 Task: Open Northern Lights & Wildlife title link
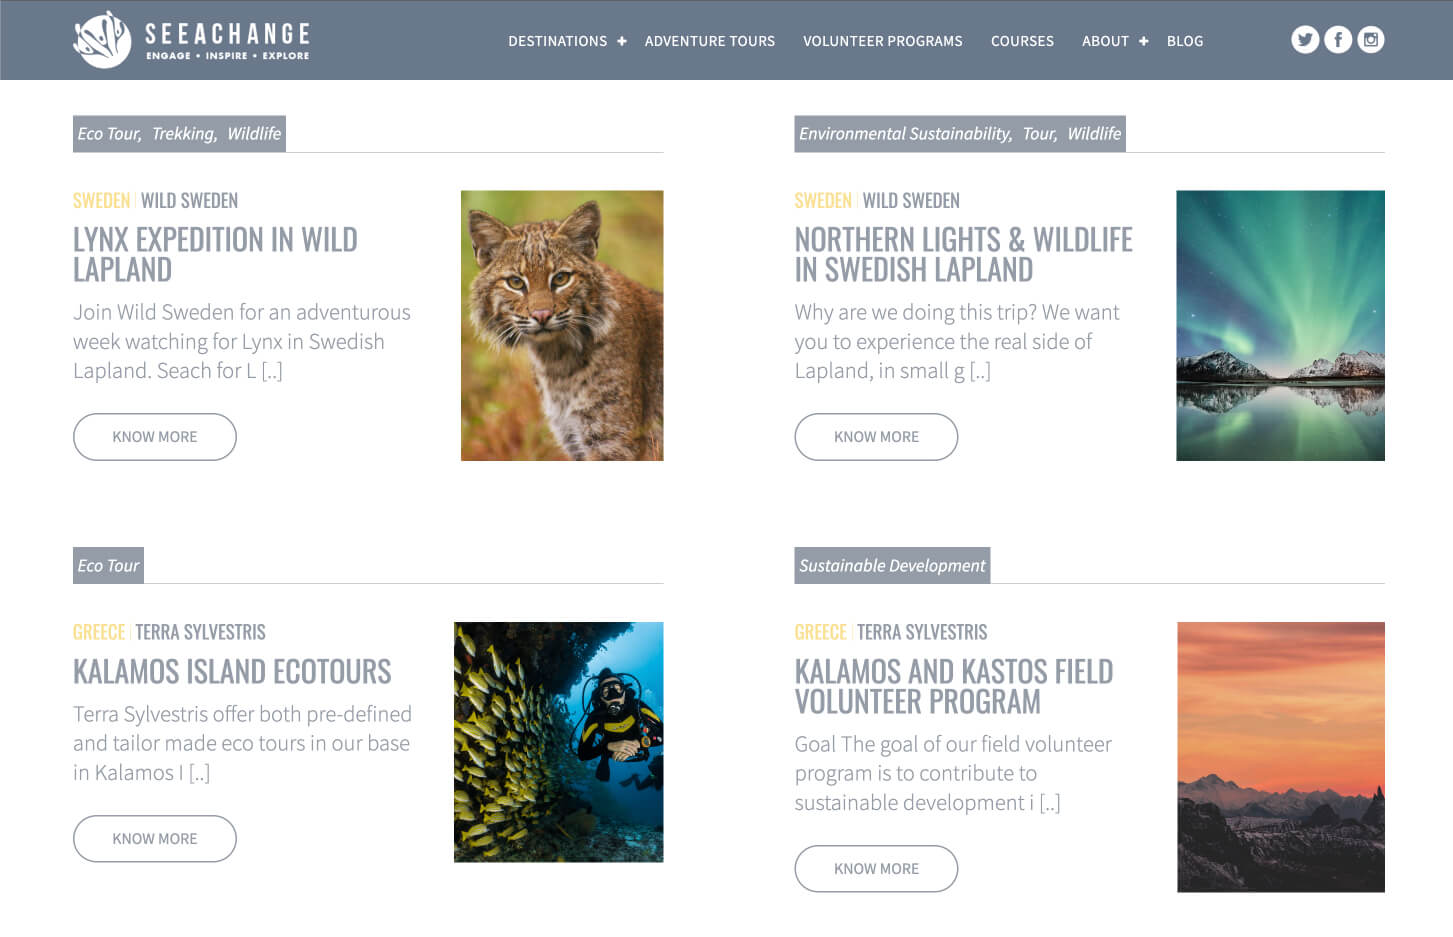coord(963,255)
